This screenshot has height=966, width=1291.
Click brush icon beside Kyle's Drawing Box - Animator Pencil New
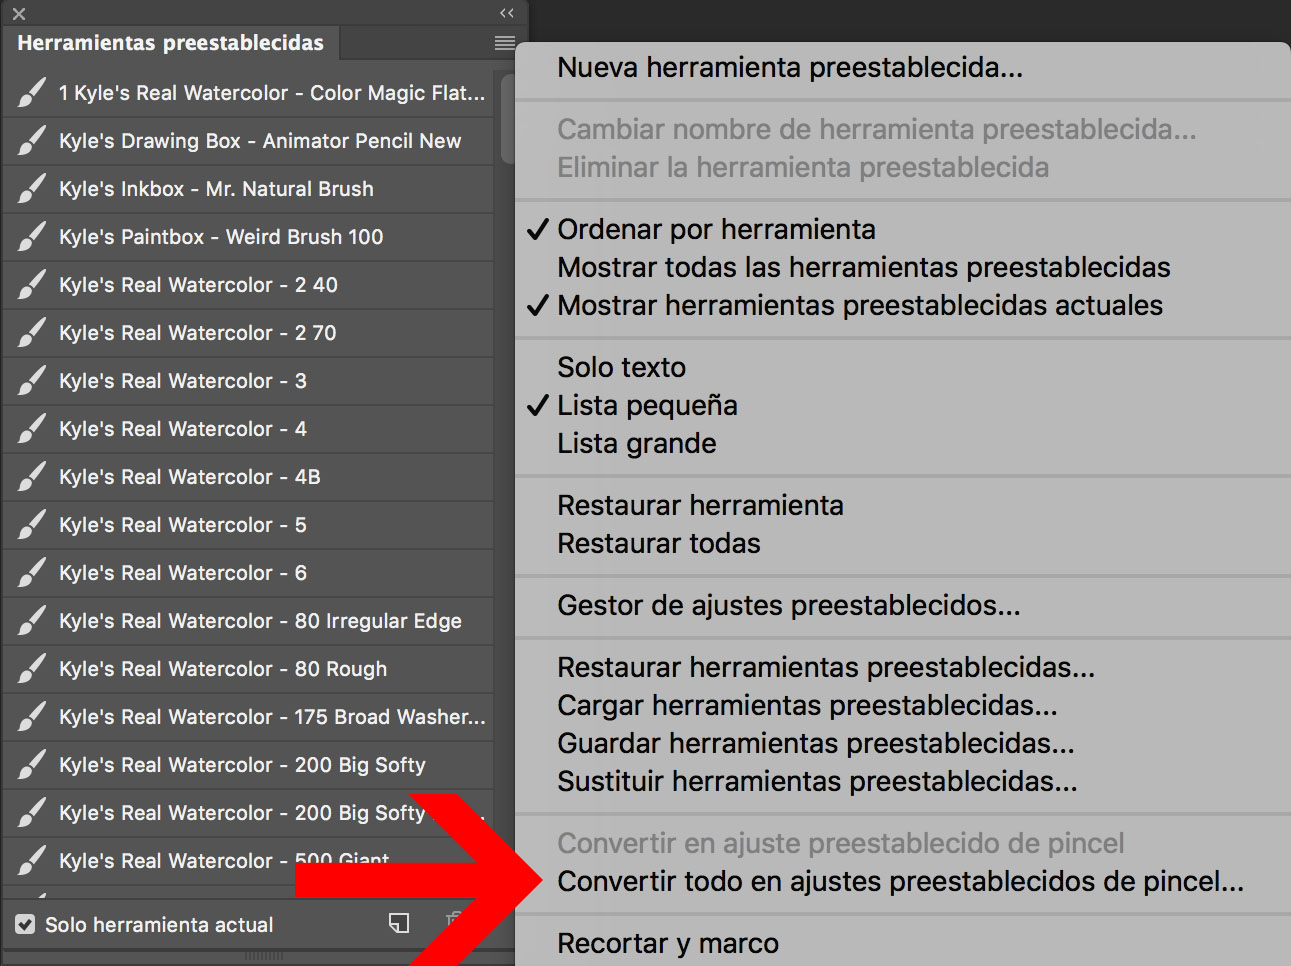pyautogui.click(x=32, y=141)
